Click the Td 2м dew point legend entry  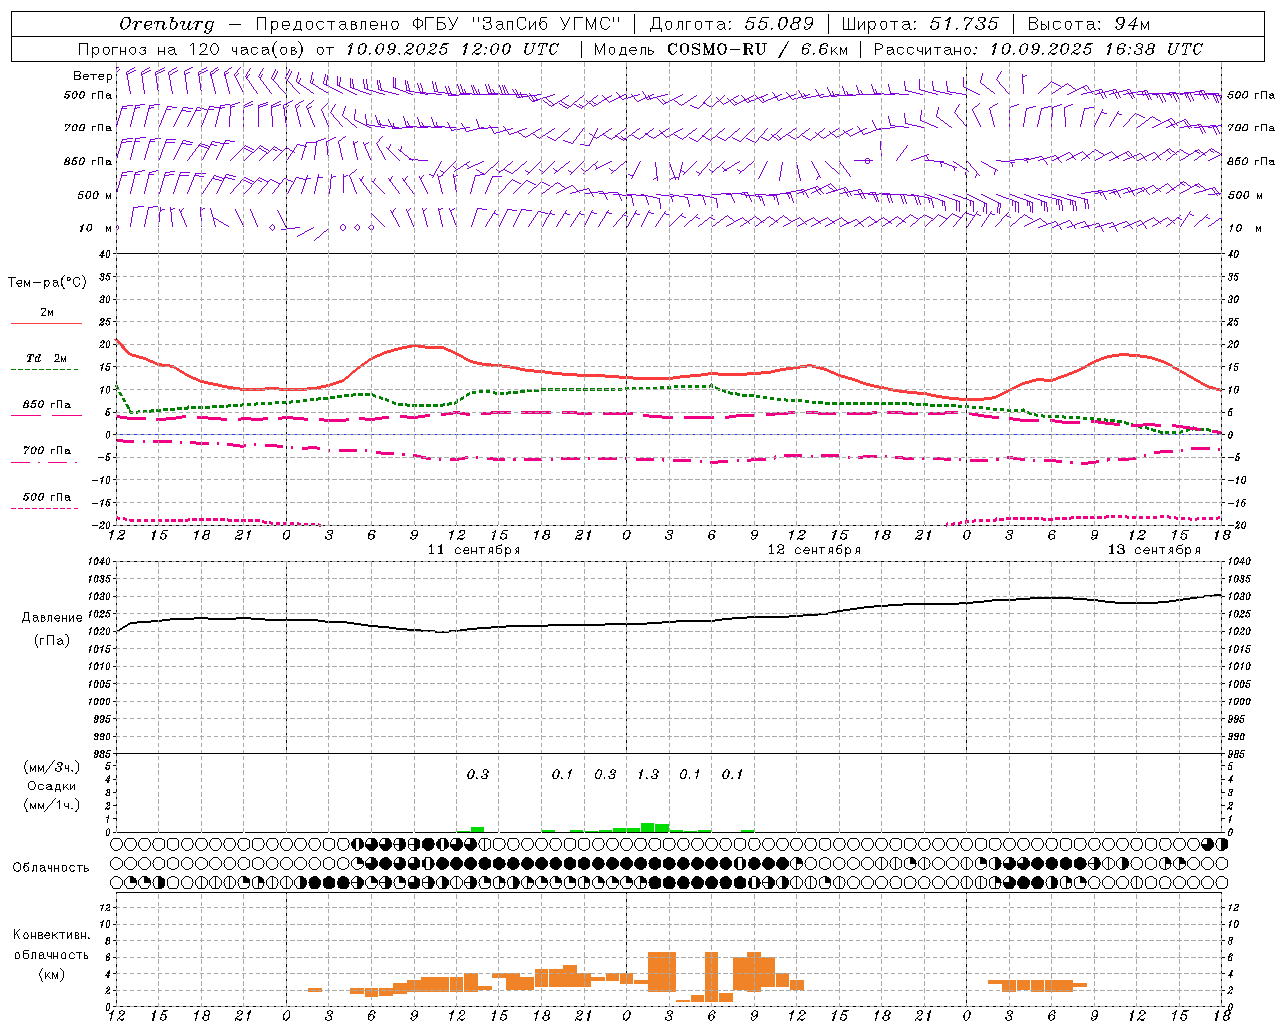pyautogui.click(x=46, y=358)
